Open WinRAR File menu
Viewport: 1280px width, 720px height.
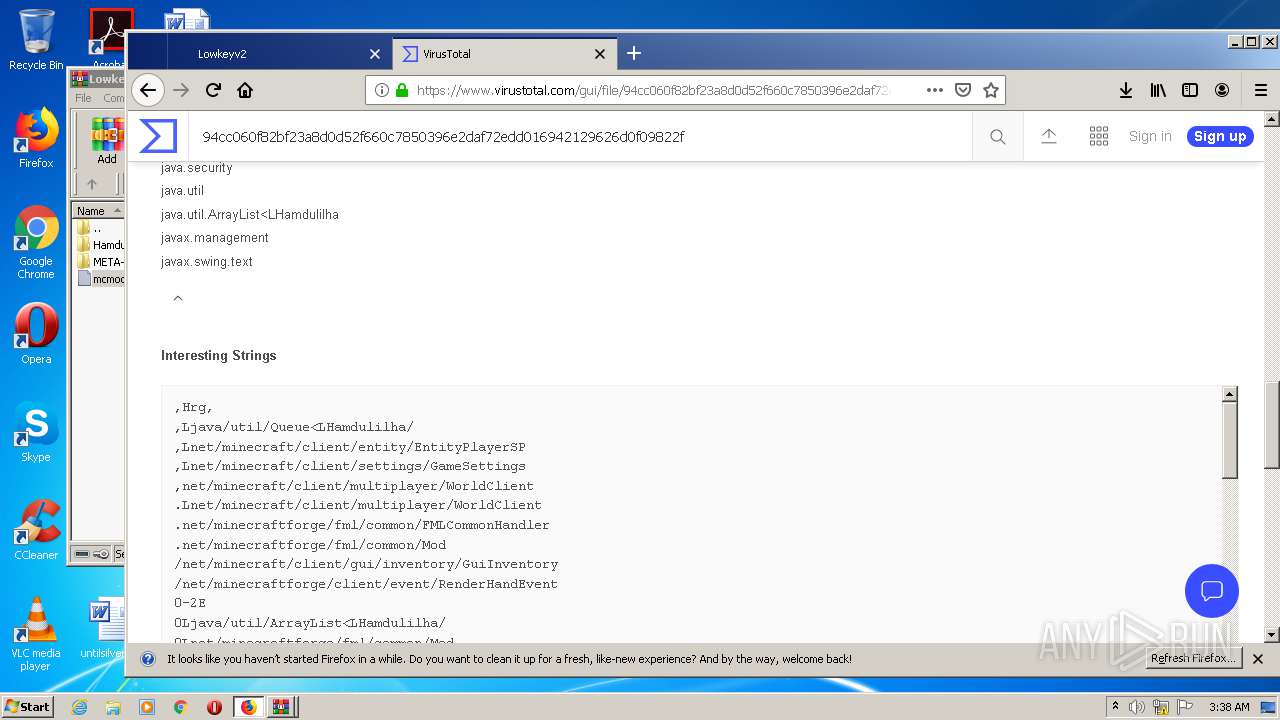pyautogui.click(x=83, y=98)
